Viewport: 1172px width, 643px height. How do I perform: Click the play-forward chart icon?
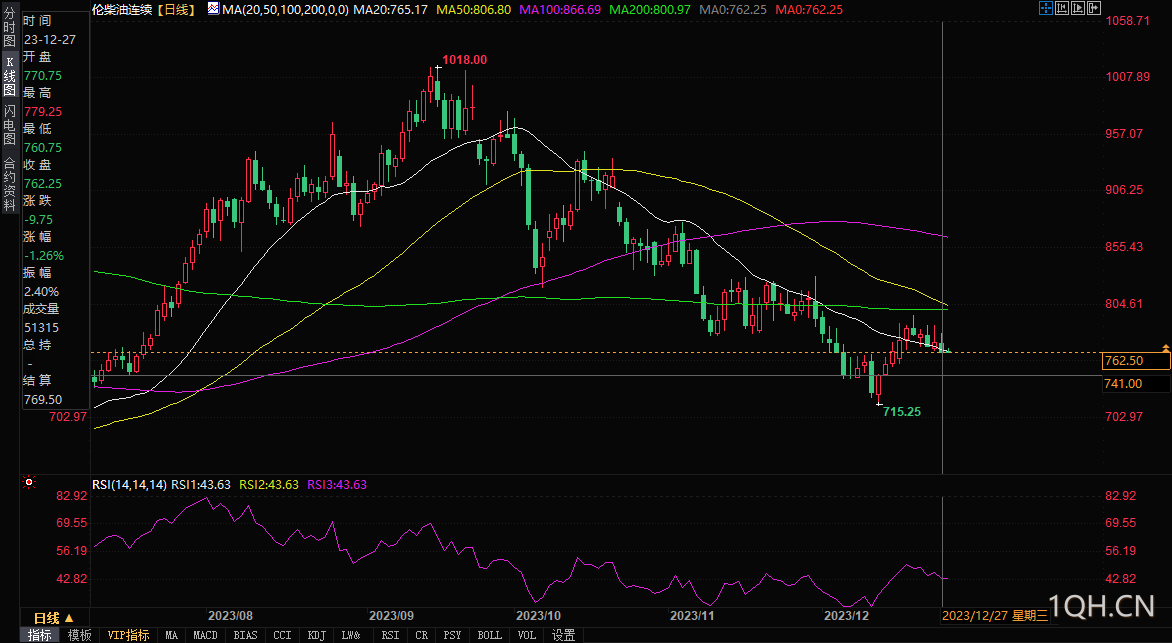(x=1078, y=8)
